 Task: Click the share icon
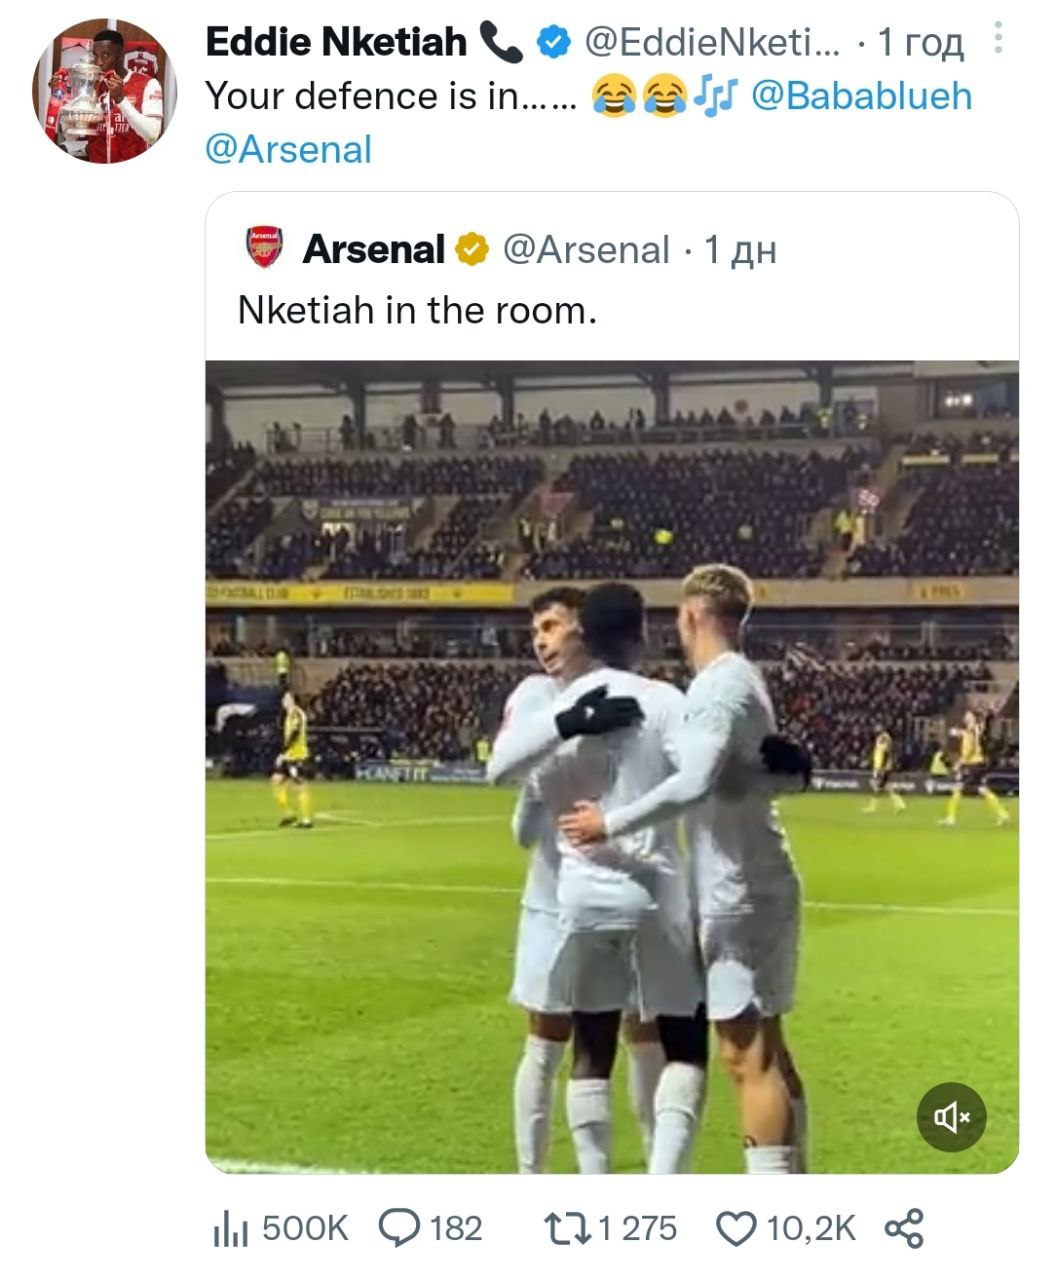coord(904,1228)
